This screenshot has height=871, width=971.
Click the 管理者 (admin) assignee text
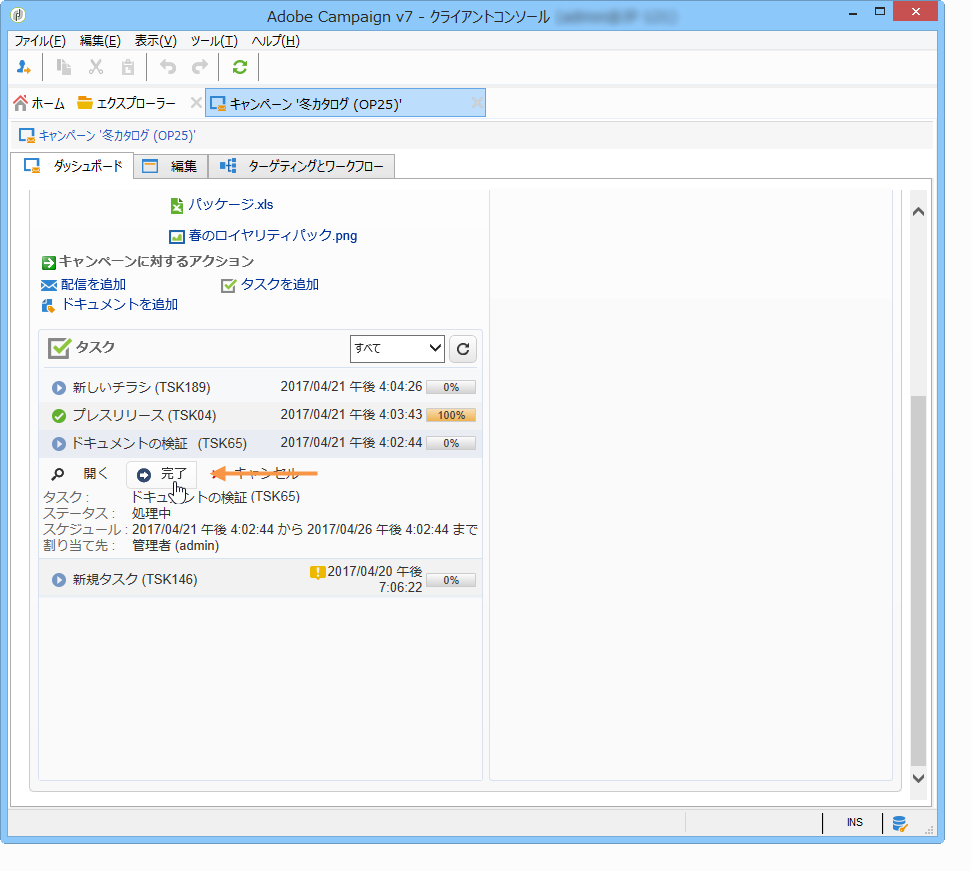click(x=175, y=545)
